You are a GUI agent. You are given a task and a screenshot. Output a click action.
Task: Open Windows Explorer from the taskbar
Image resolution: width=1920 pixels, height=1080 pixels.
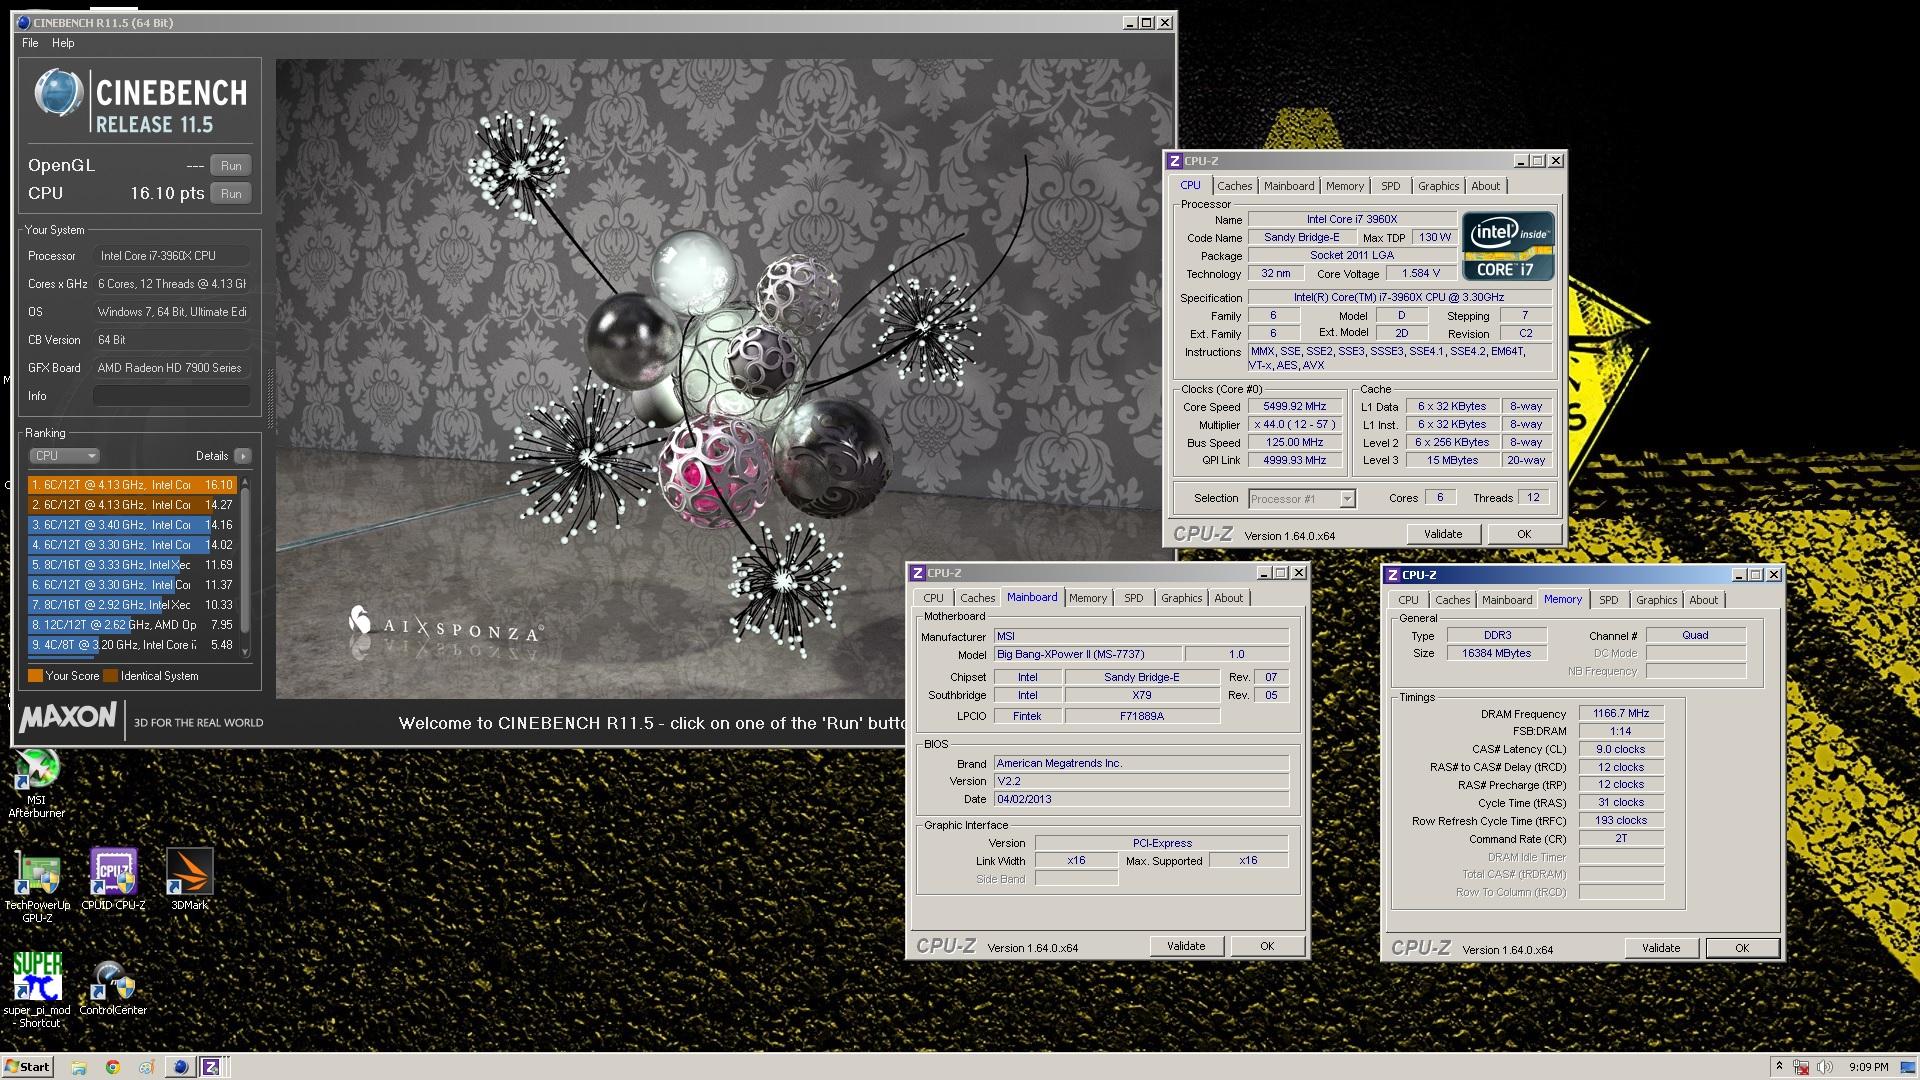pyautogui.click(x=78, y=1067)
